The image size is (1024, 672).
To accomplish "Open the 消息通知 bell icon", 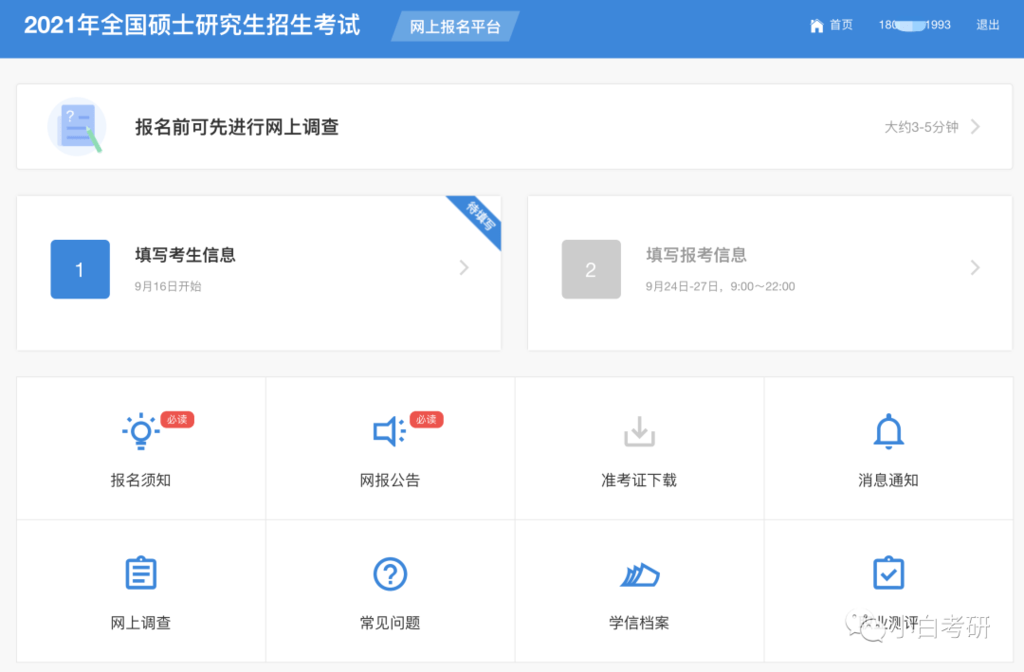I will coord(888,431).
